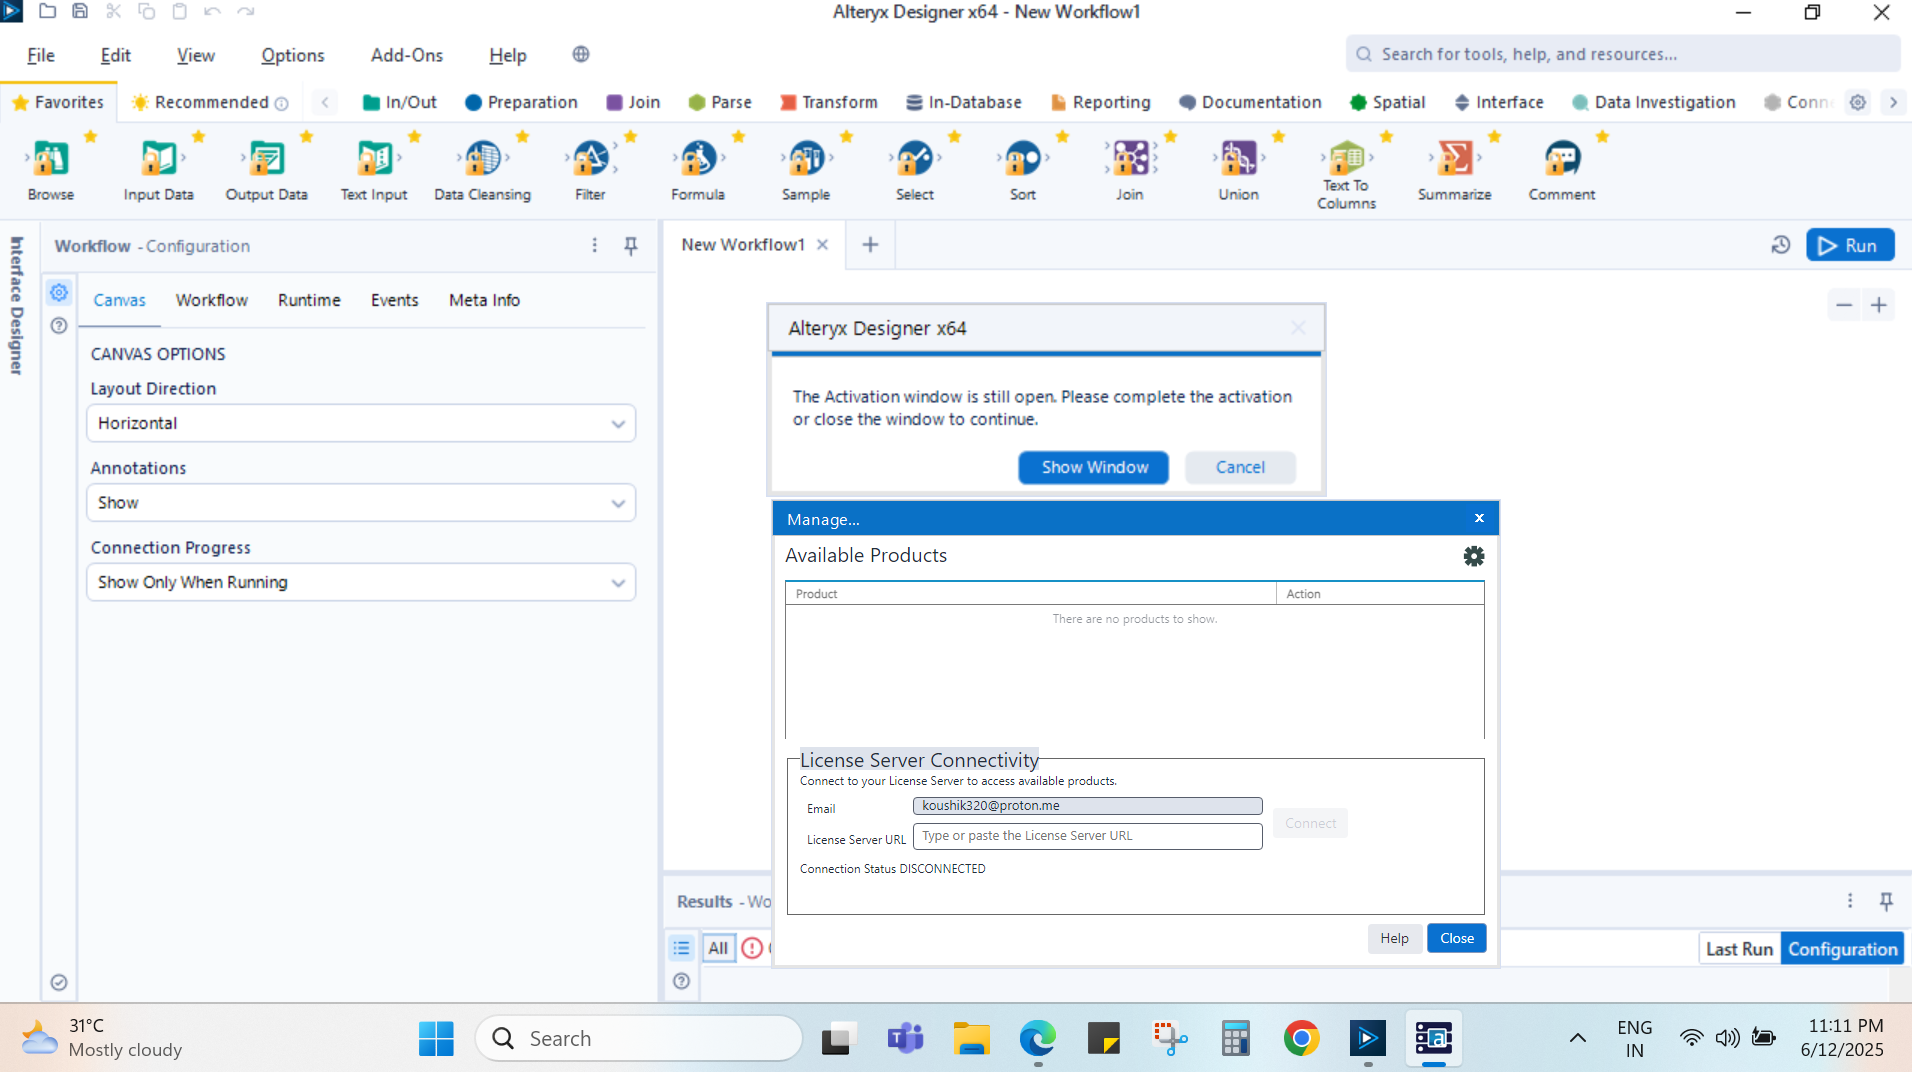Click Help in the Manage dialog
Screen dimensions: 1912x1072
click(x=1394, y=938)
